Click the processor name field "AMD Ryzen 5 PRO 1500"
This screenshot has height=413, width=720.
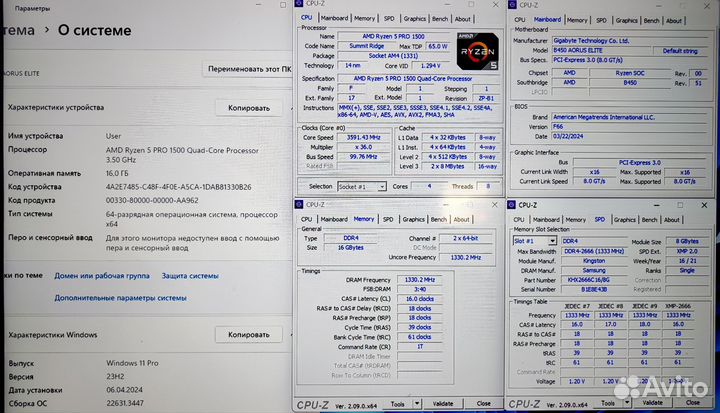[394, 36]
